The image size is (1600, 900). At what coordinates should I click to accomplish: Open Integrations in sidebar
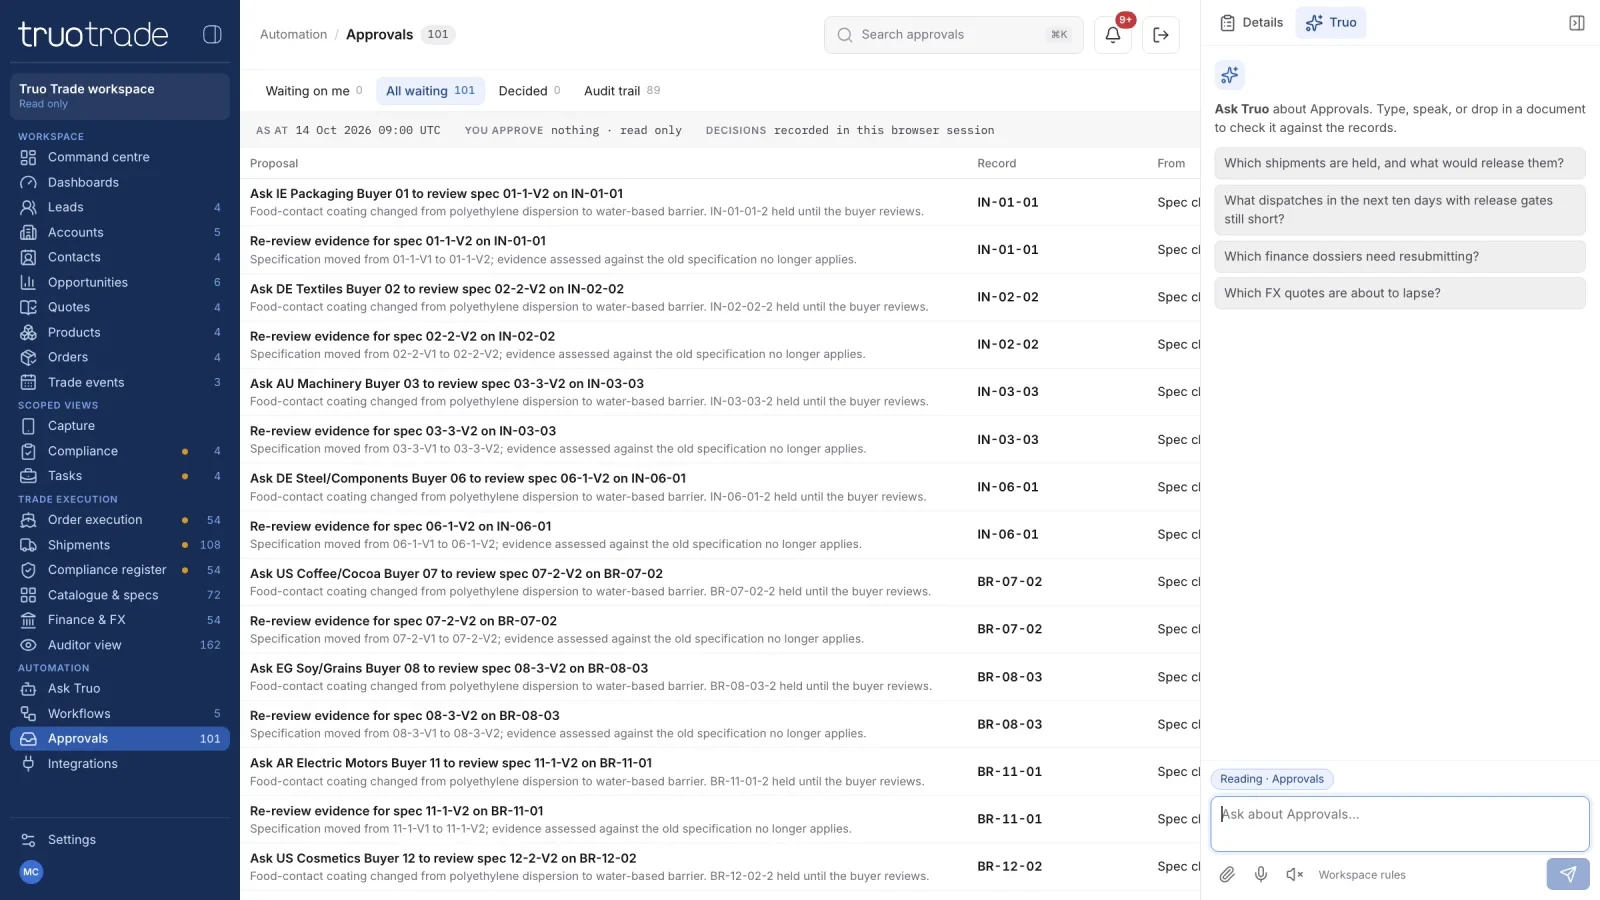click(x=120, y=764)
